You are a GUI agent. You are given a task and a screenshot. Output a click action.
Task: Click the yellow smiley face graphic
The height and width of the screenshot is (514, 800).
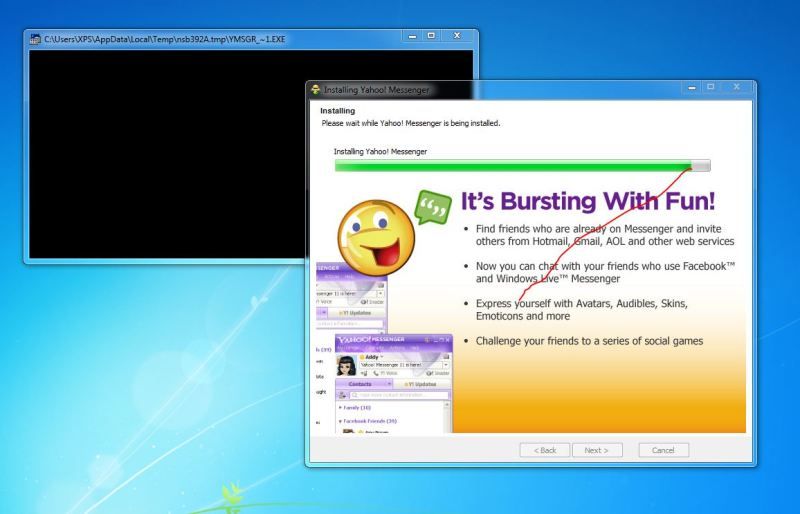376,238
